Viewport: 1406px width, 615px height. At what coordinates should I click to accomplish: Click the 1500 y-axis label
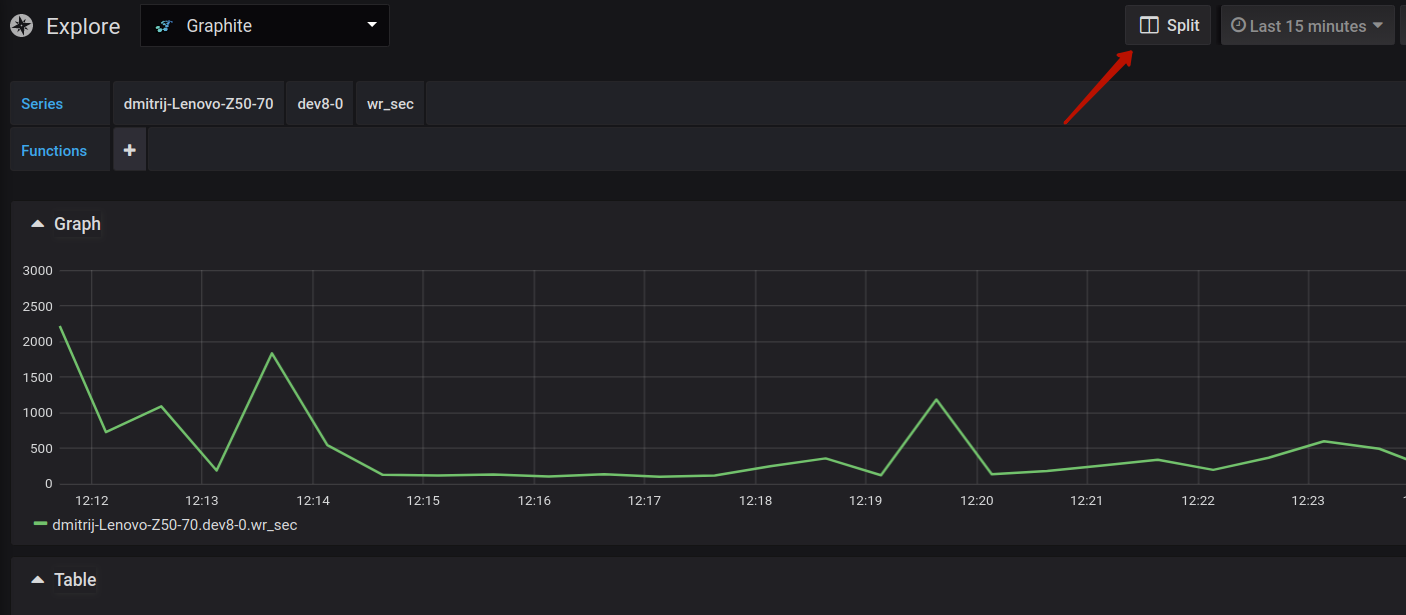38,377
